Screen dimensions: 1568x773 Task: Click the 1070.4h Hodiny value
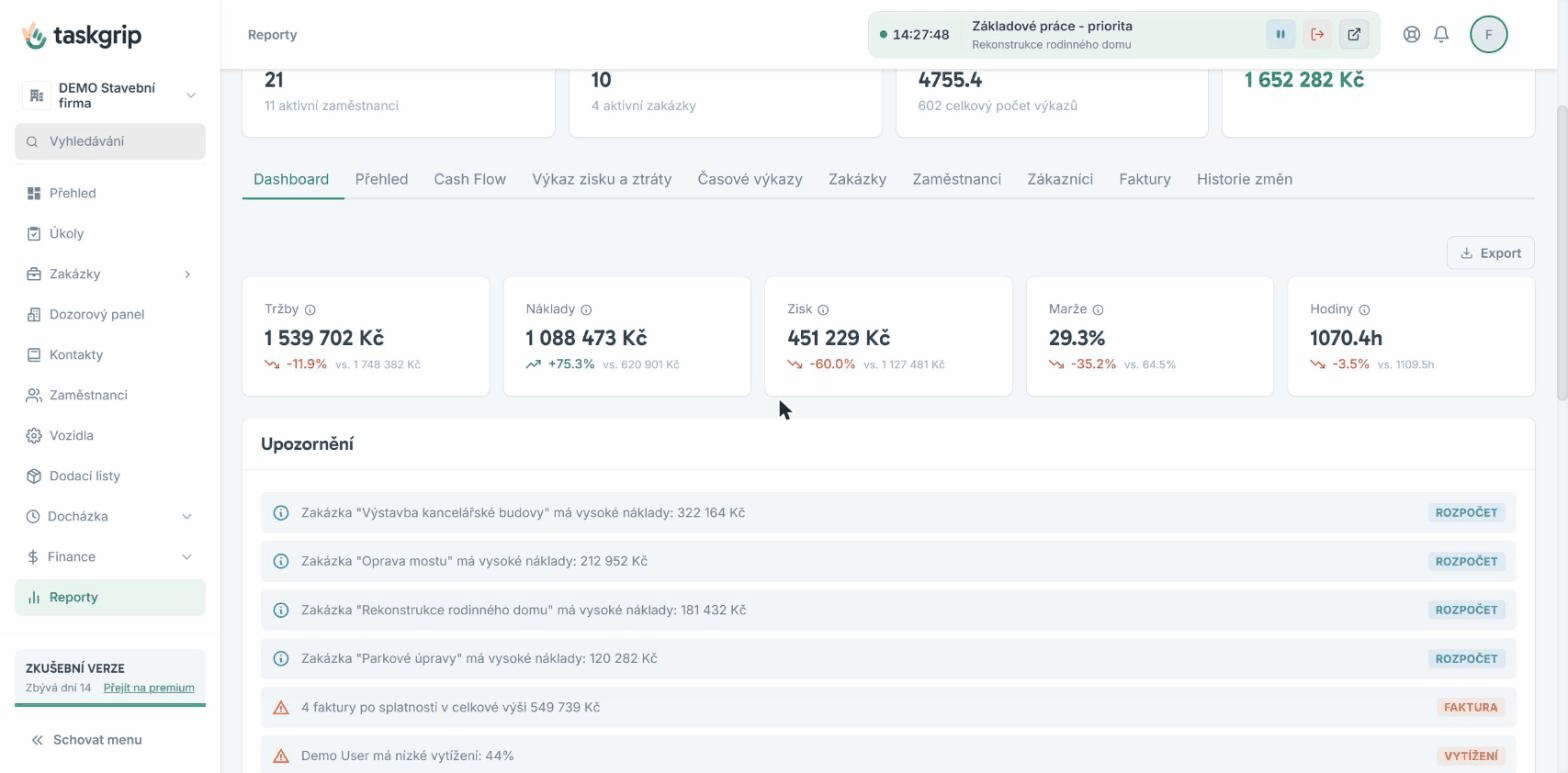(1346, 338)
